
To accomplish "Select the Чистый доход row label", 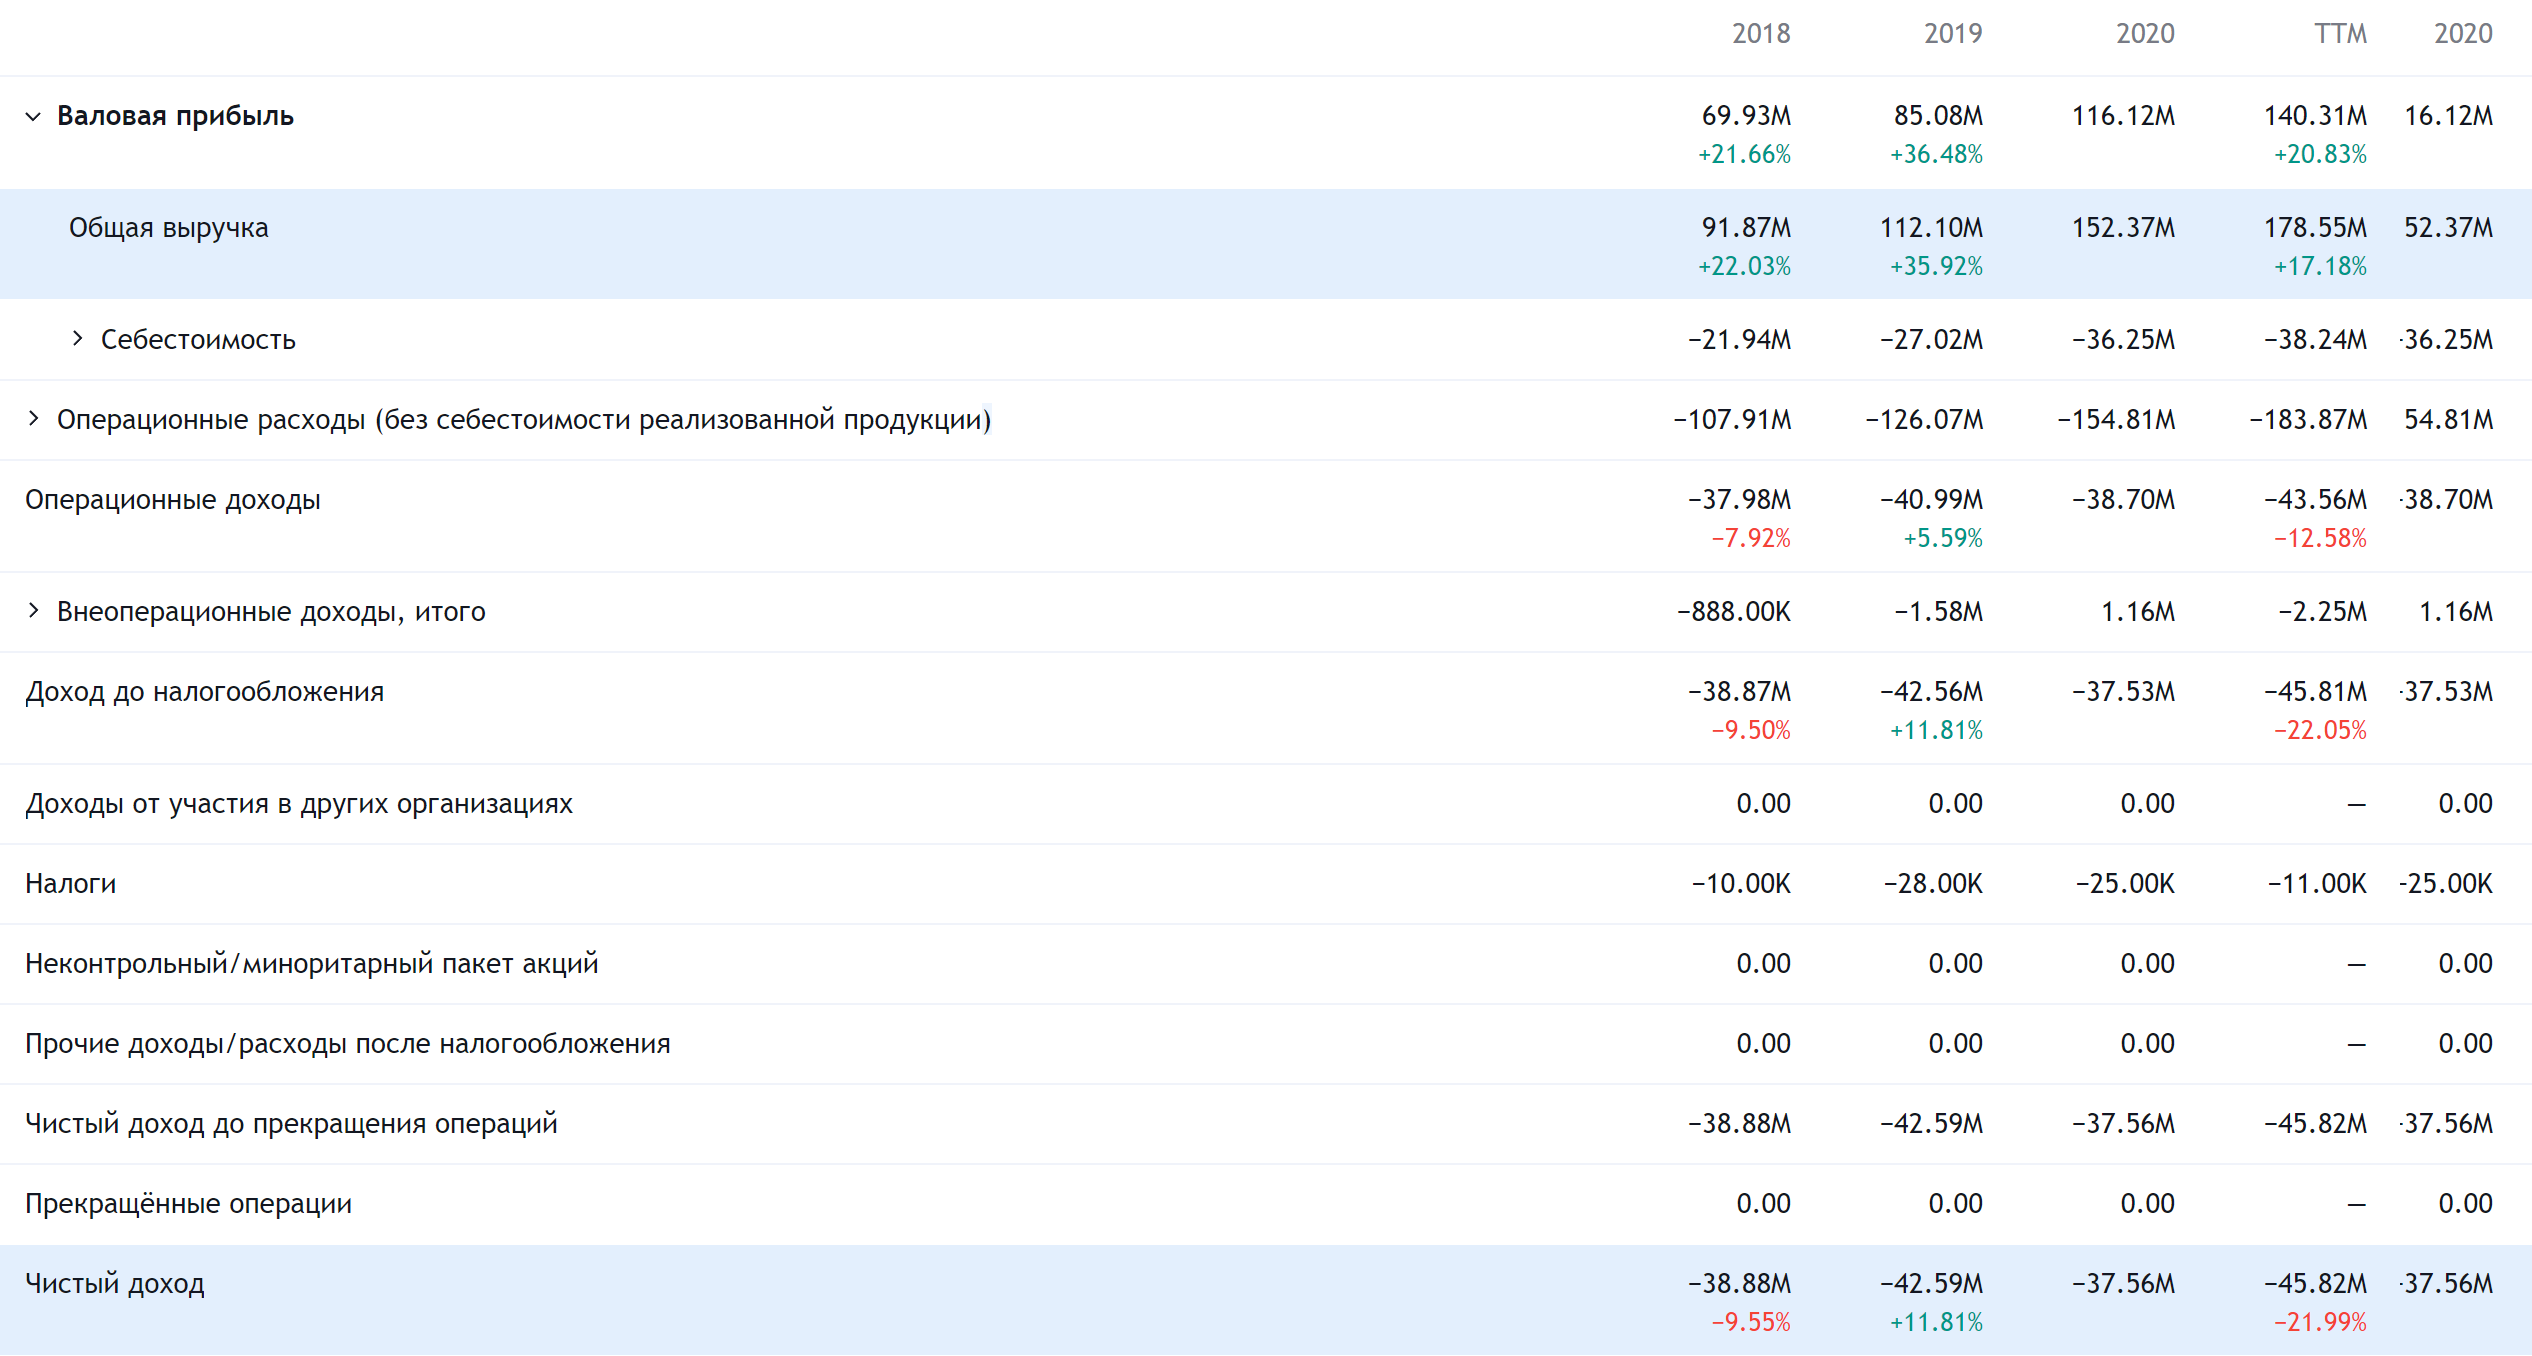I will (x=114, y=1284).
